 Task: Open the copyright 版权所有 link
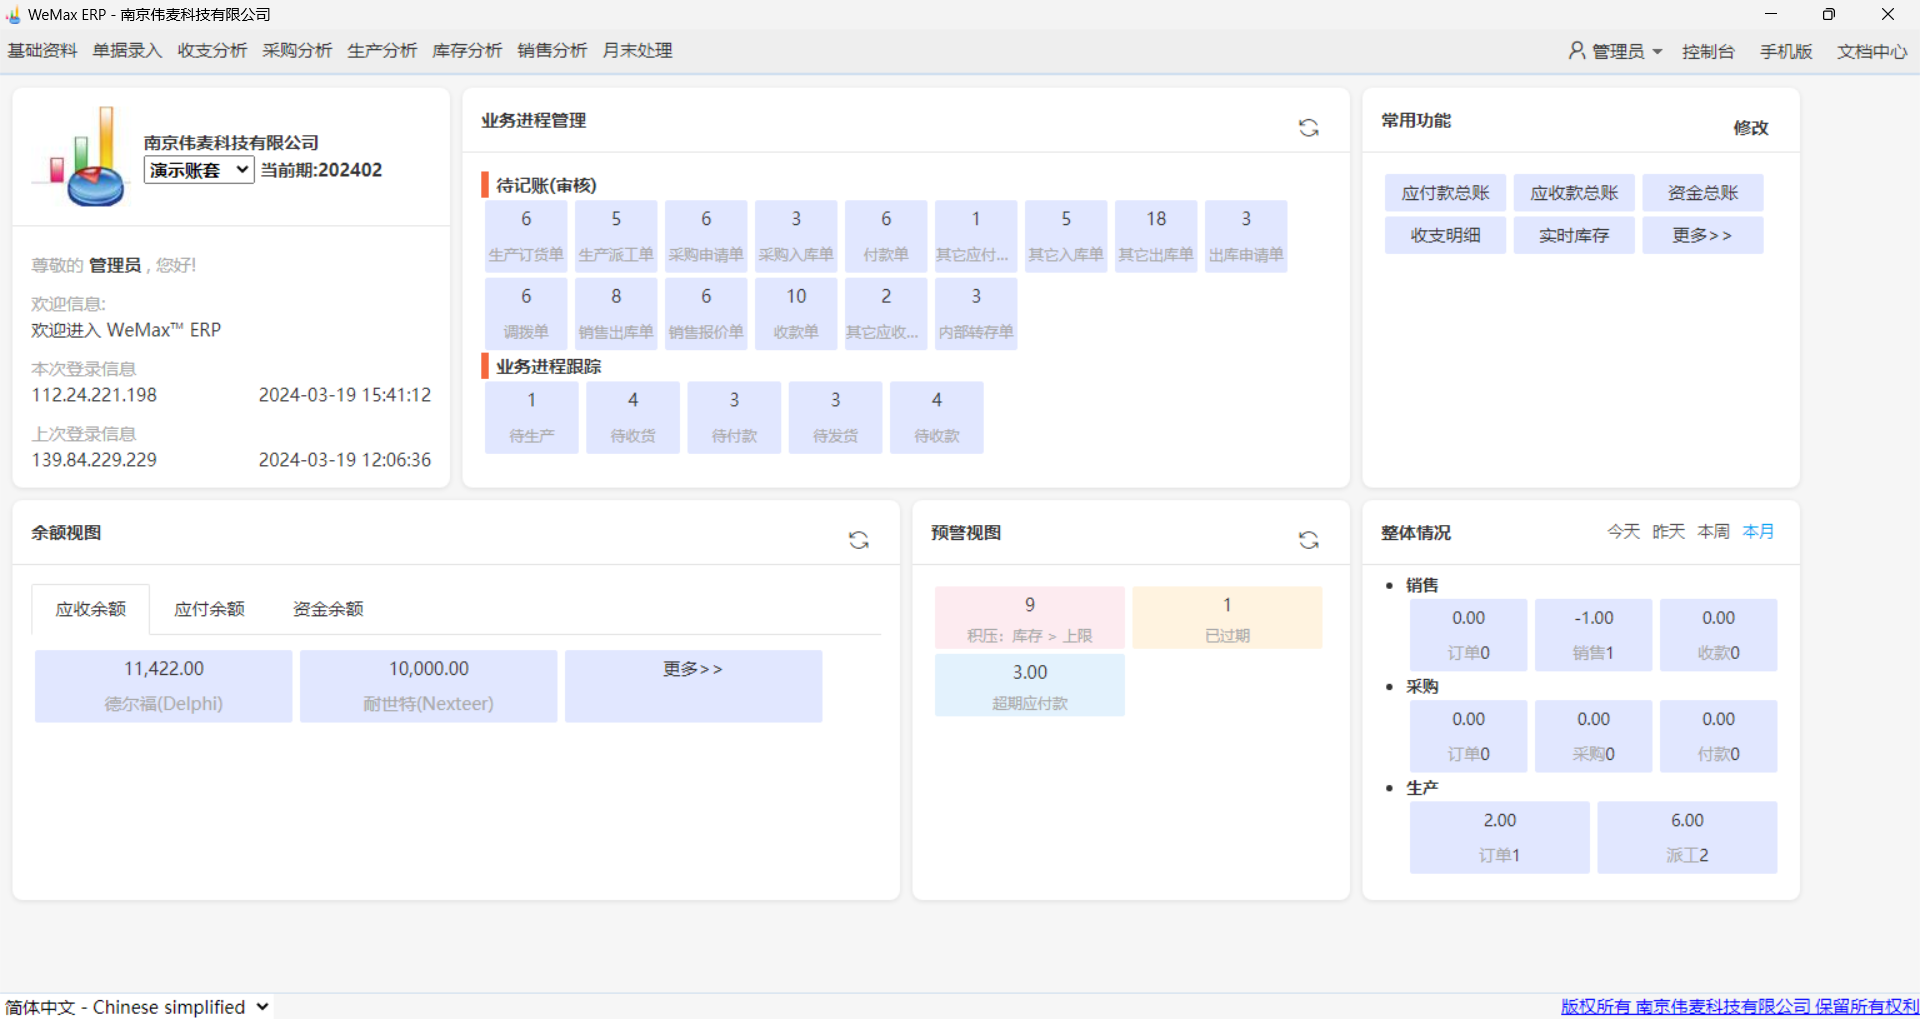(x=1739, y=1007)
